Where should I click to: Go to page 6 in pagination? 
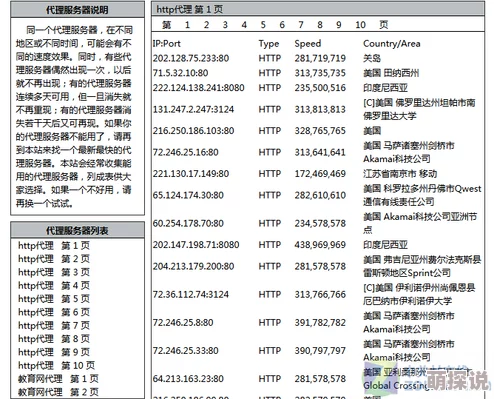coord(282,25)
